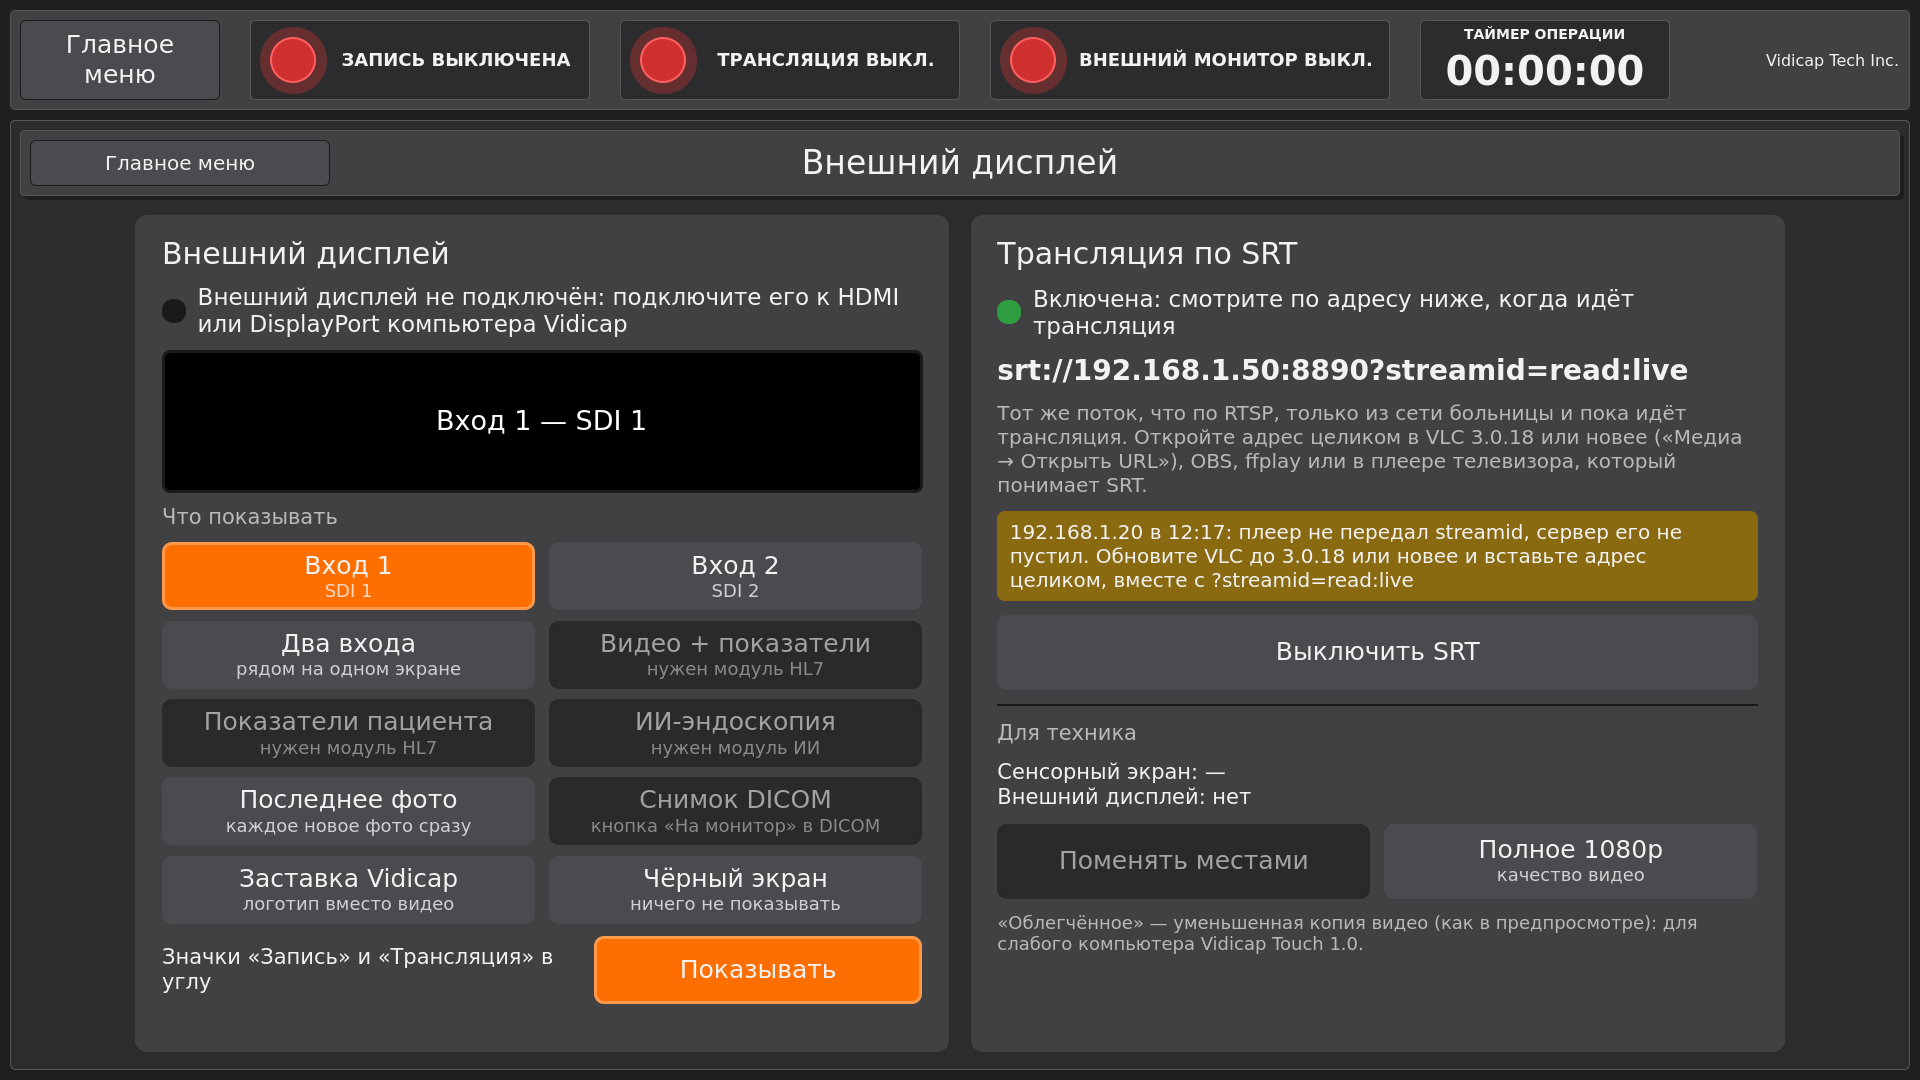Click the yellow streamid warning message
Screen dimensions: 1920x1080
click(x=1377, y=556)
